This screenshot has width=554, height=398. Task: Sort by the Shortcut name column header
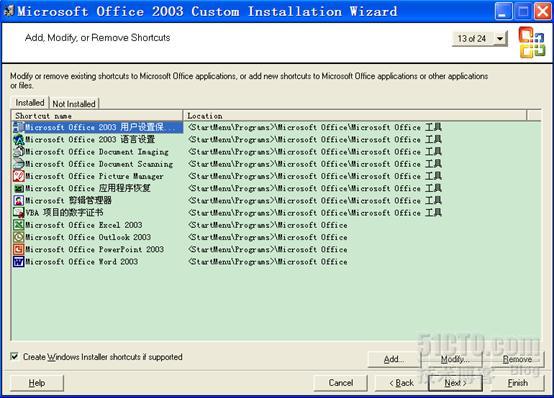(x=98, y=116)
